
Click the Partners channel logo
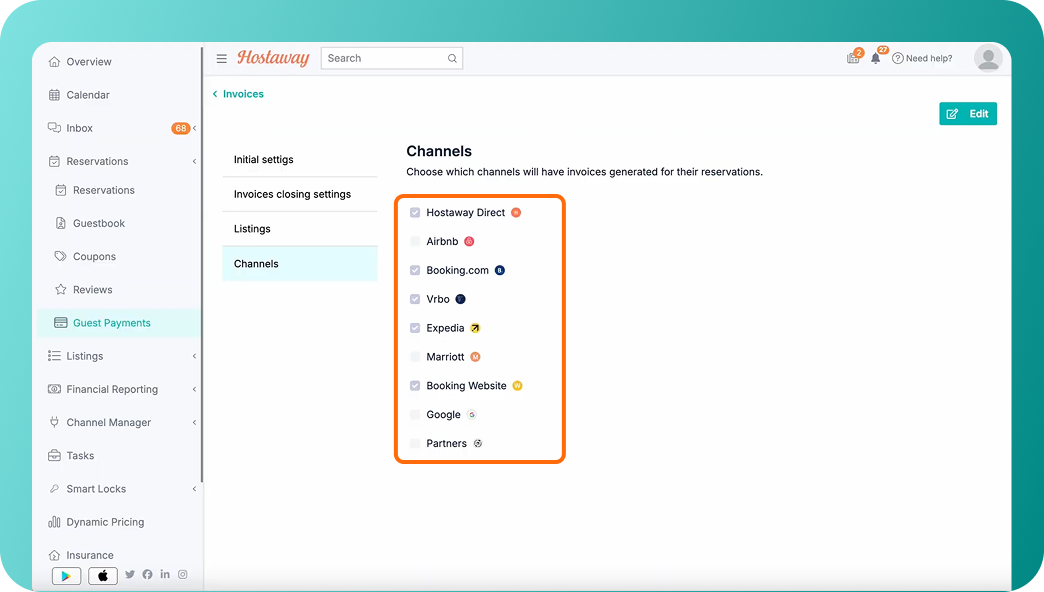tap(477, 444)
